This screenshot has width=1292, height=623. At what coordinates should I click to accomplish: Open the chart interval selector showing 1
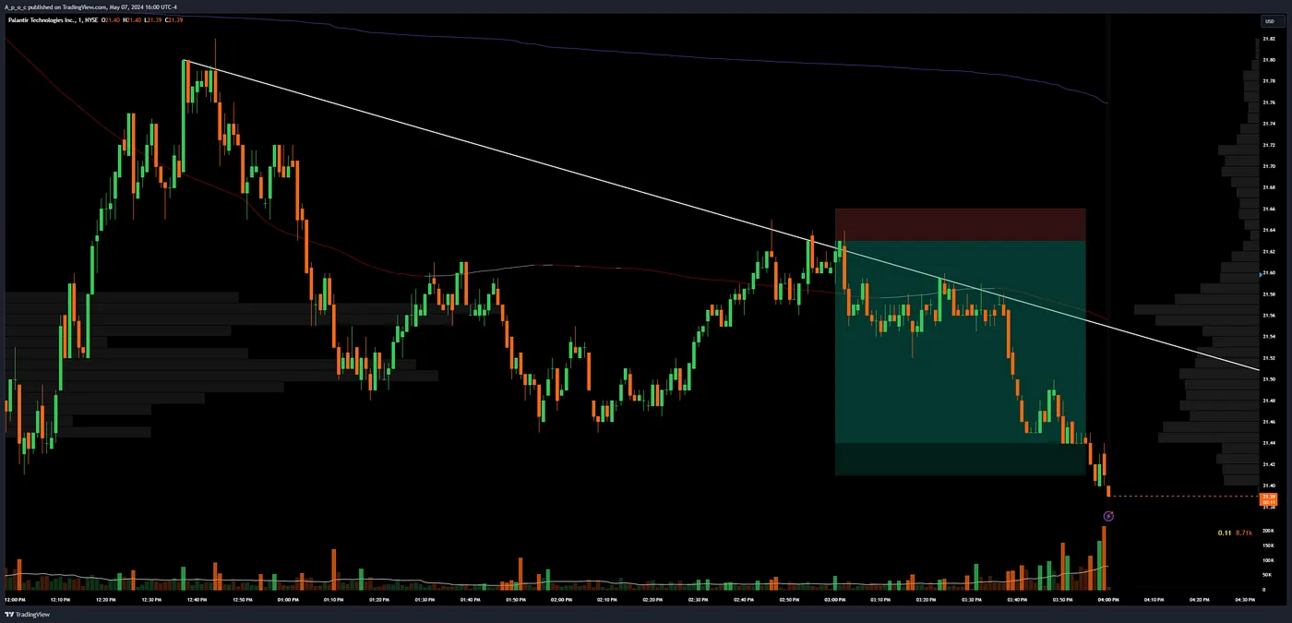[80, 19]
